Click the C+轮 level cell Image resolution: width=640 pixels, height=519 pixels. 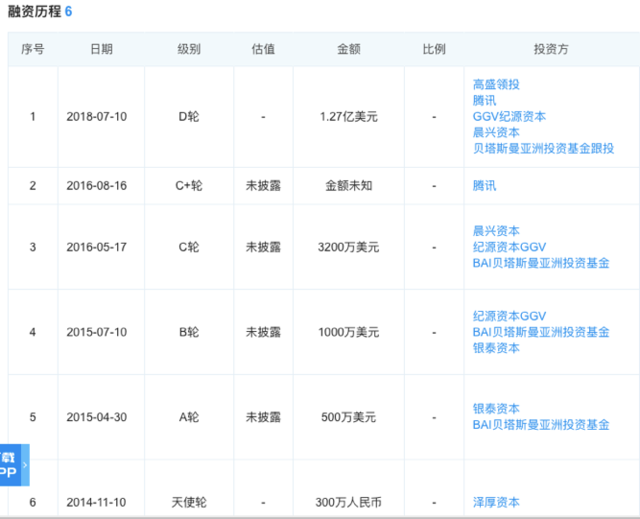pos(189,186)
